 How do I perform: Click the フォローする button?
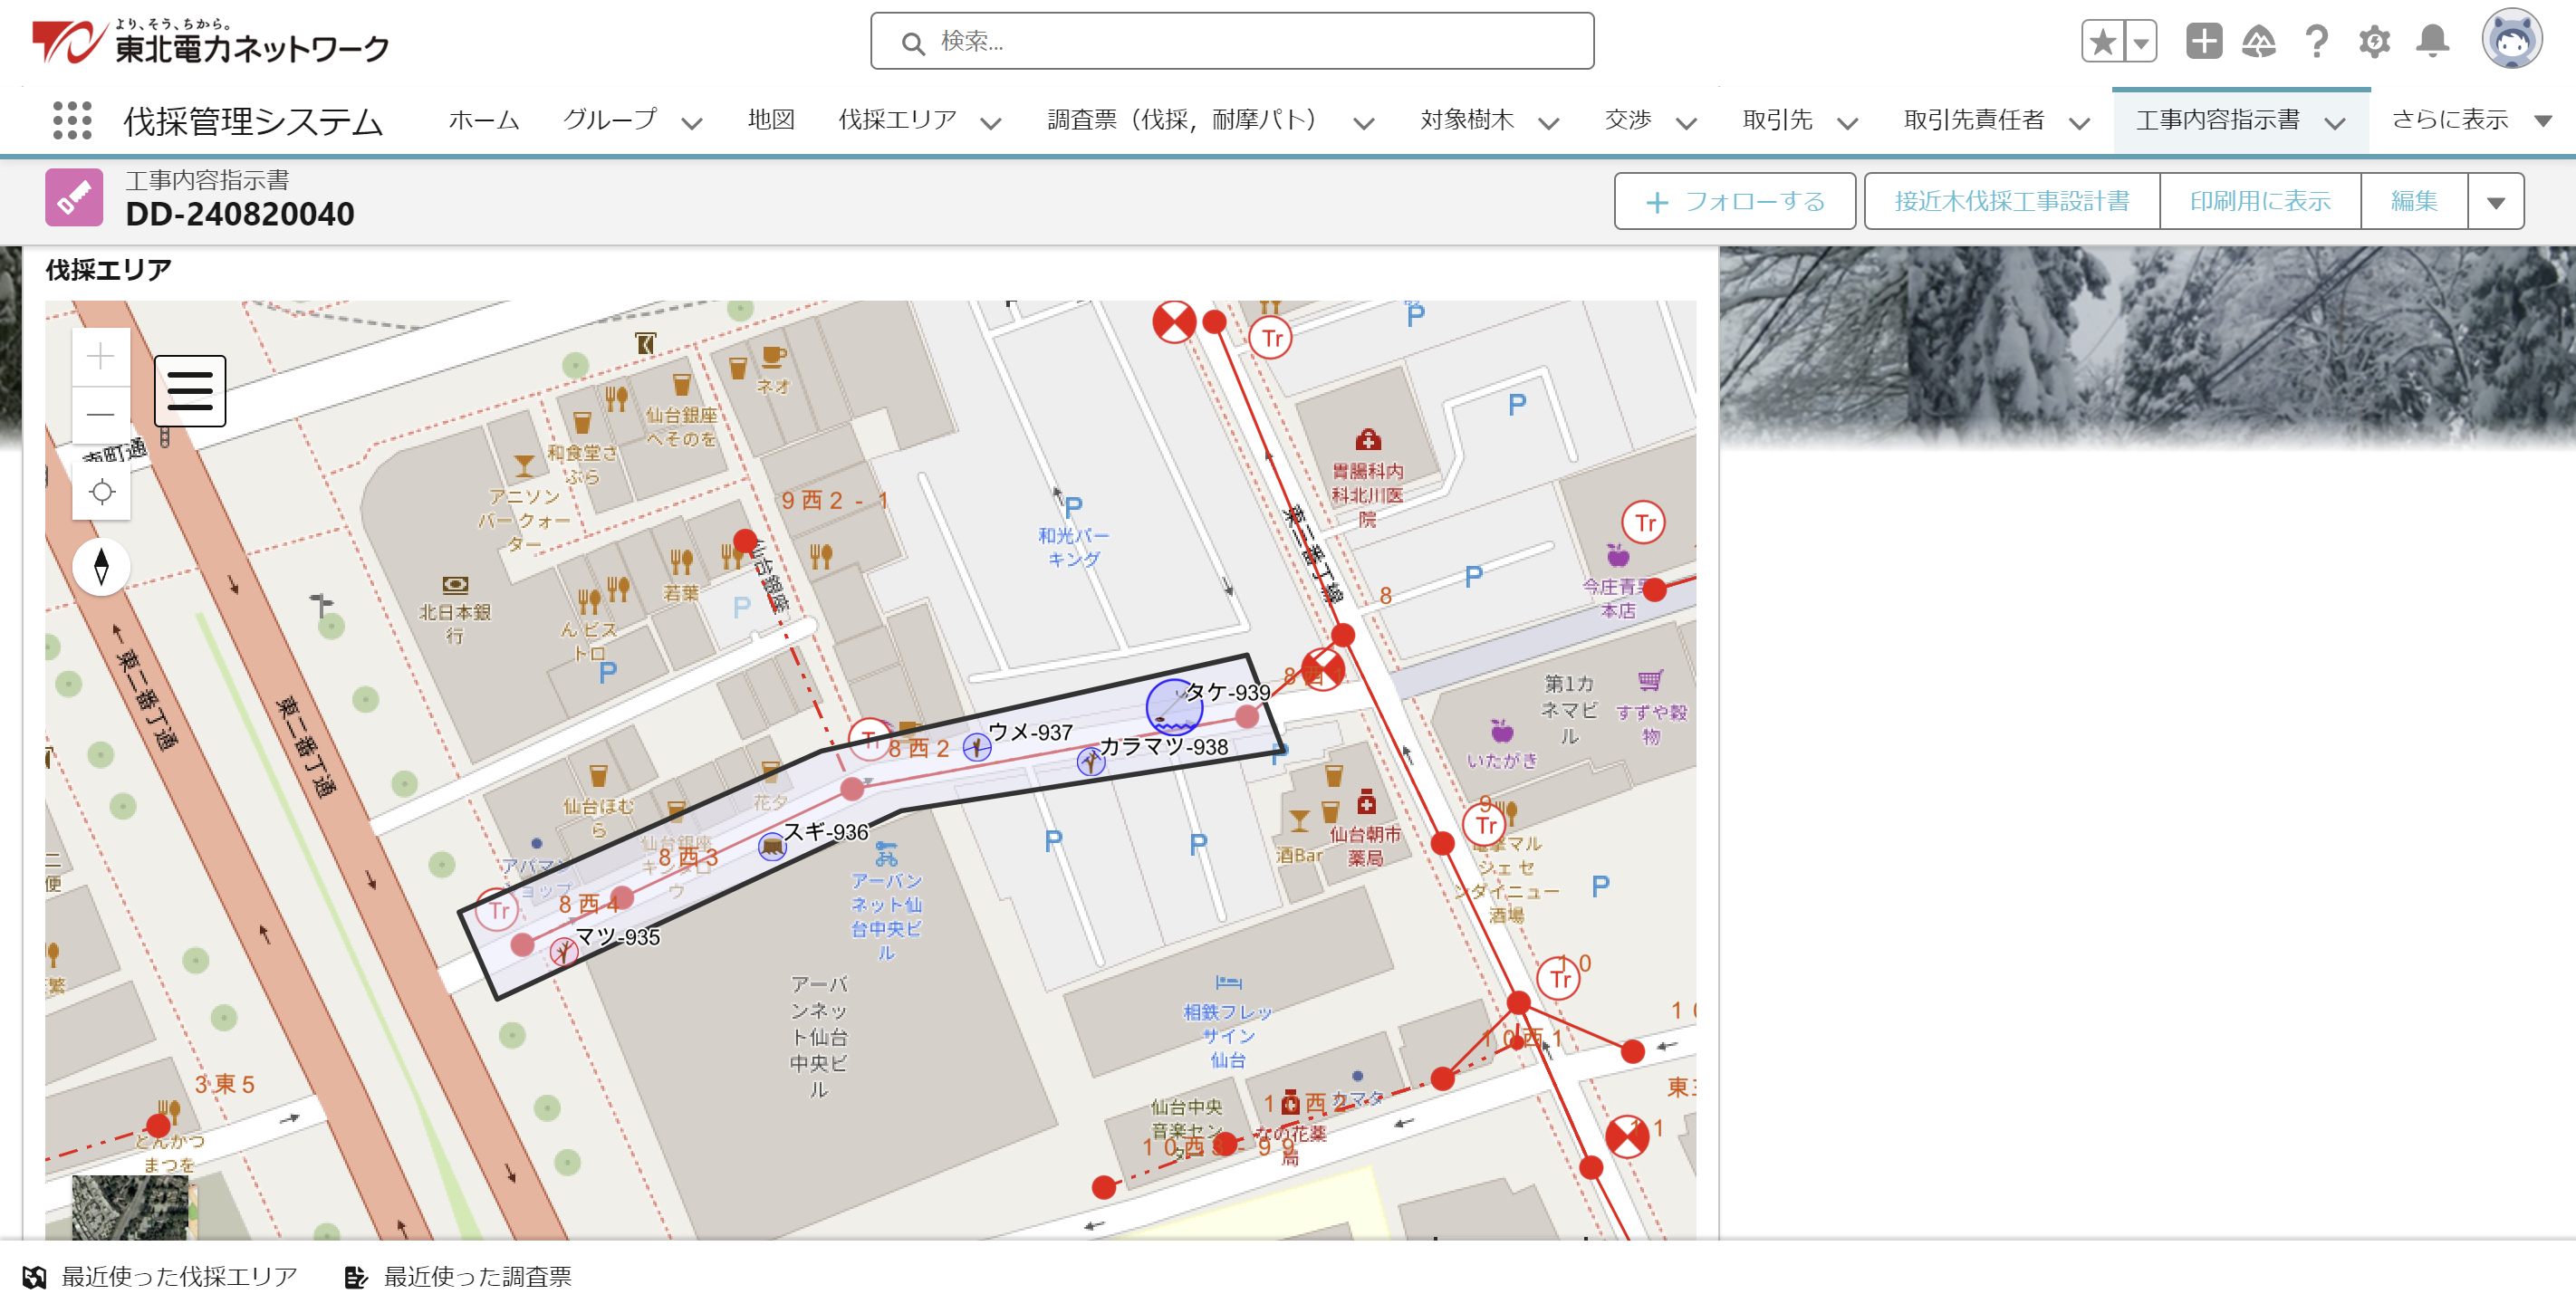(1734, 202)
